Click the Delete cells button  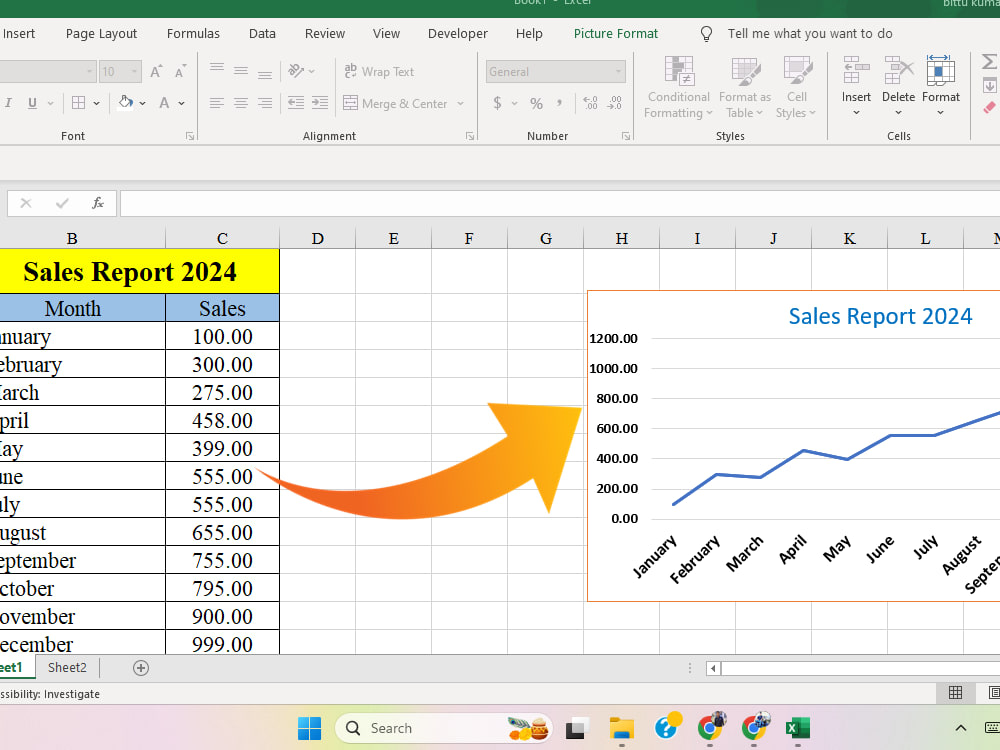click(x=898, y=87)
